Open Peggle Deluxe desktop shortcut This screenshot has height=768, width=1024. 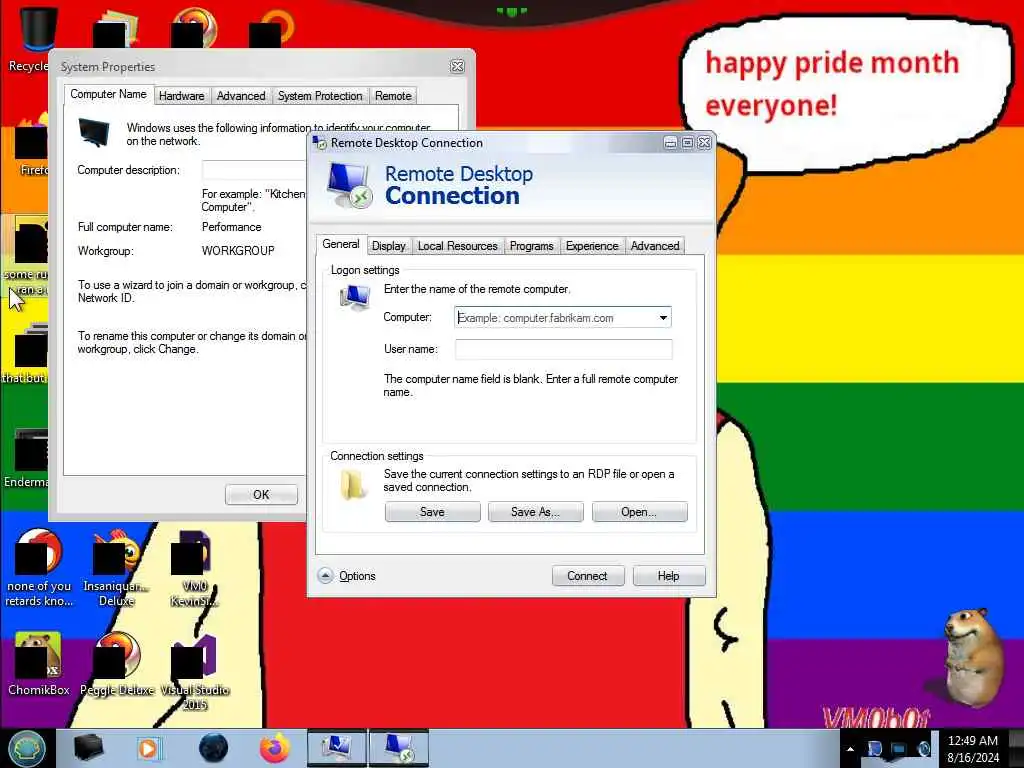[x=117, y=664]
